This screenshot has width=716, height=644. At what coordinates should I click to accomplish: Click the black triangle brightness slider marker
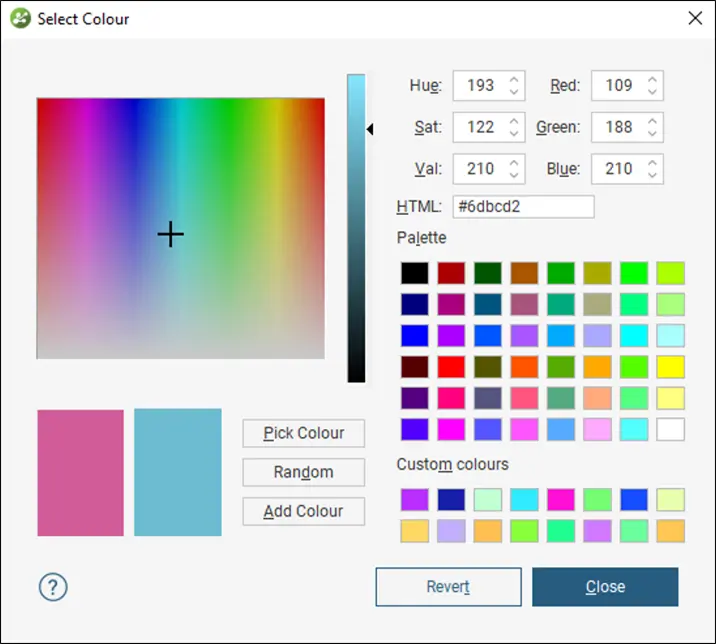(370, 129)
